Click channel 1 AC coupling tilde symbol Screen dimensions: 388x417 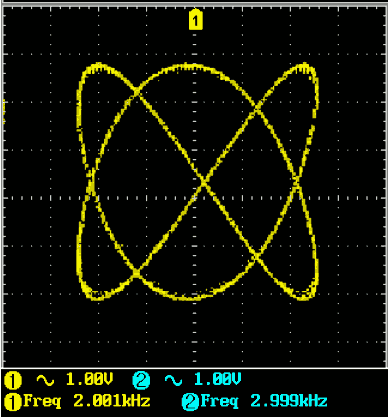click(x=45, y=380)
